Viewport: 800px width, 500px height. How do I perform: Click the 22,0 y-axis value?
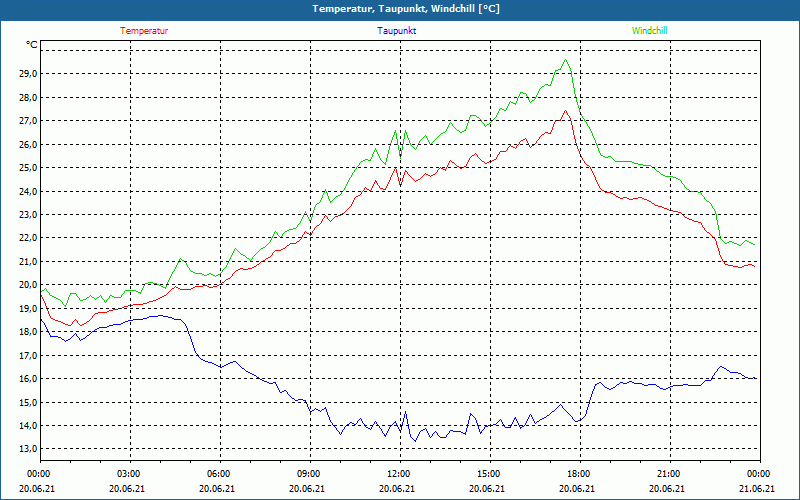[x=29, y=238]
